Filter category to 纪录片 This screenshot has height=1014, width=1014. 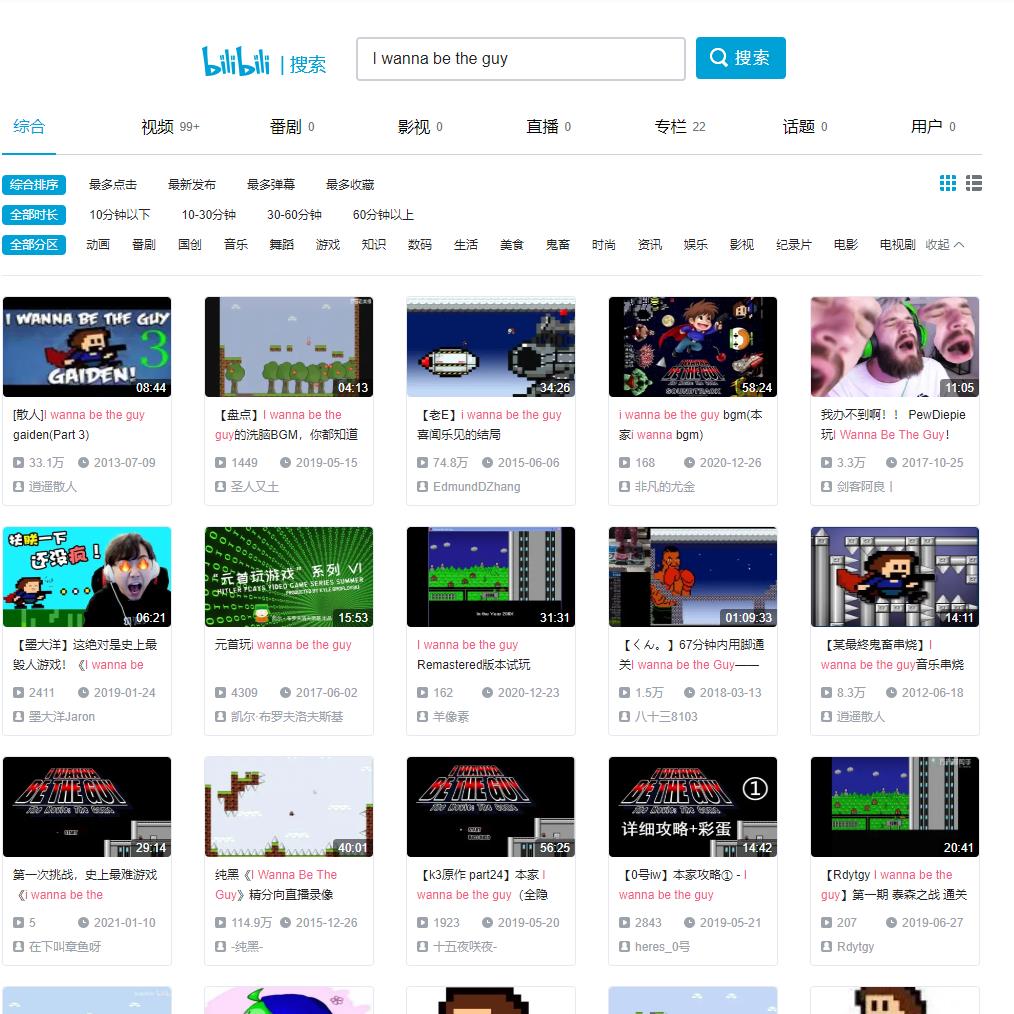[x=794, y=245]
